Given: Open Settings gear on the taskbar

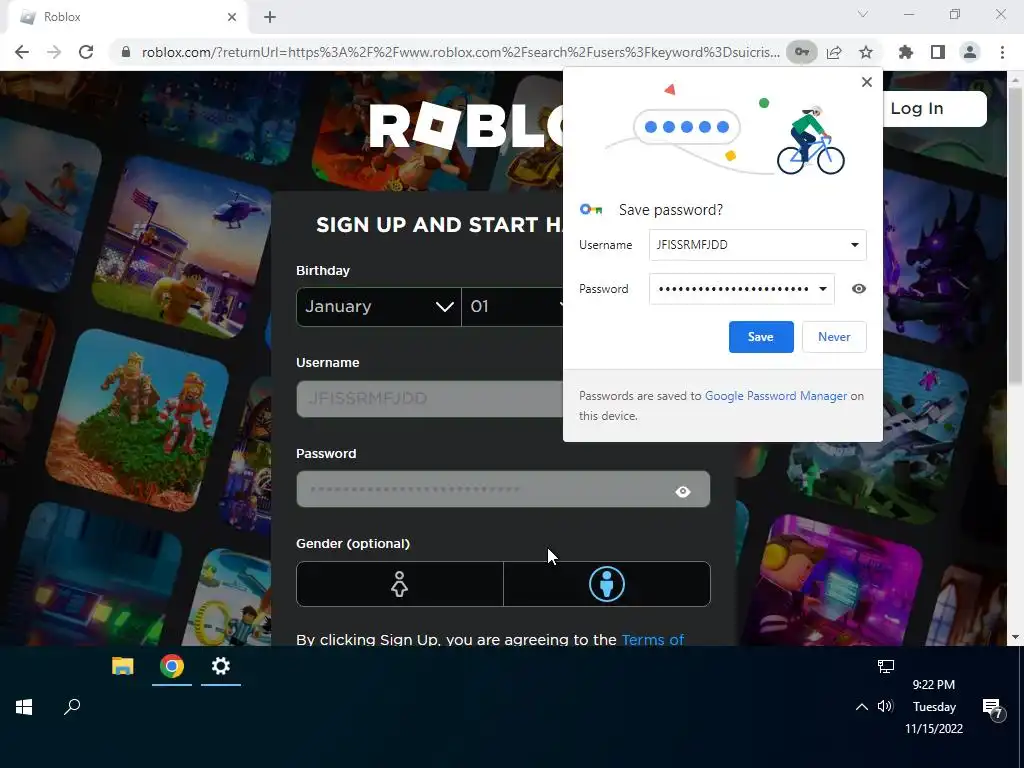Looking at the screenshot, I should 221,666.
